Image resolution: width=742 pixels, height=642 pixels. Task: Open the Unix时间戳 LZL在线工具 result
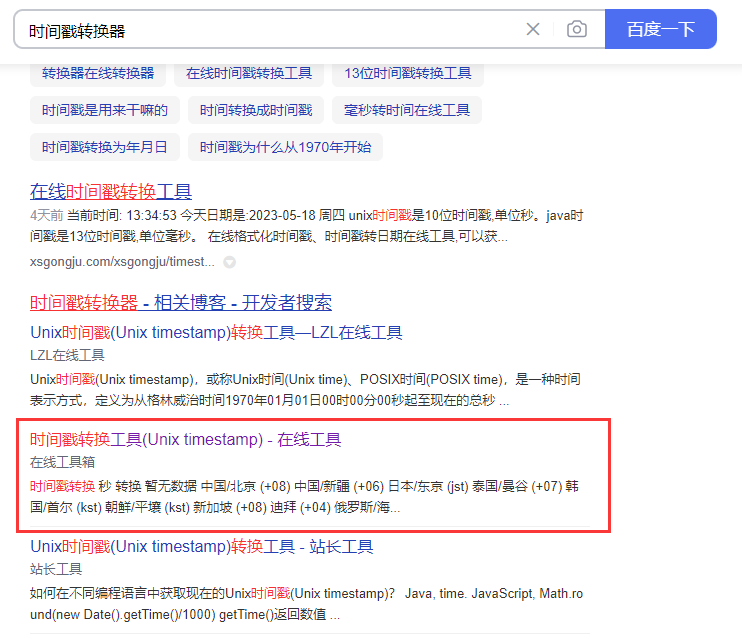[x=216, y=332]
